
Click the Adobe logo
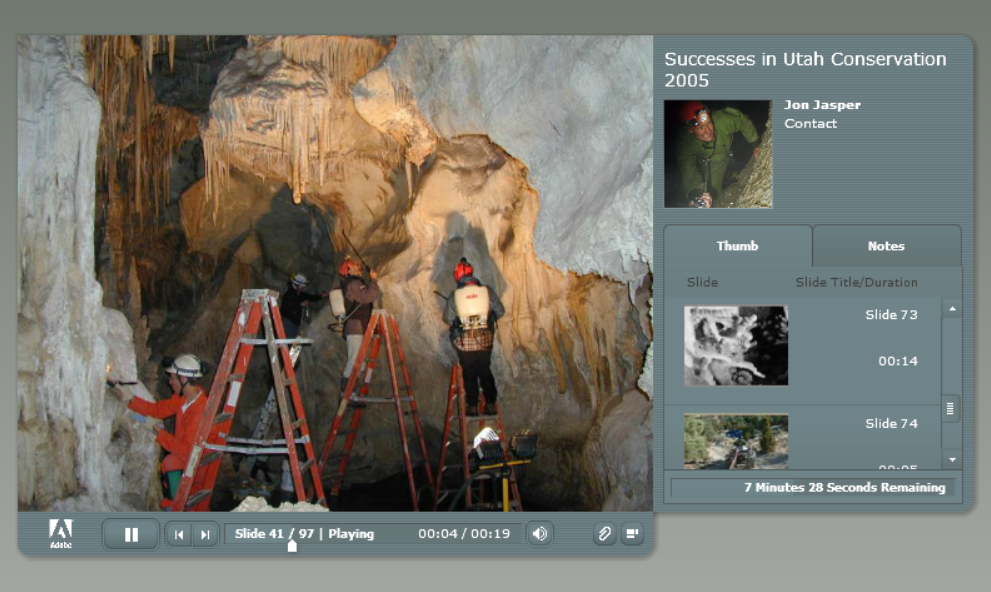(61, 534)
